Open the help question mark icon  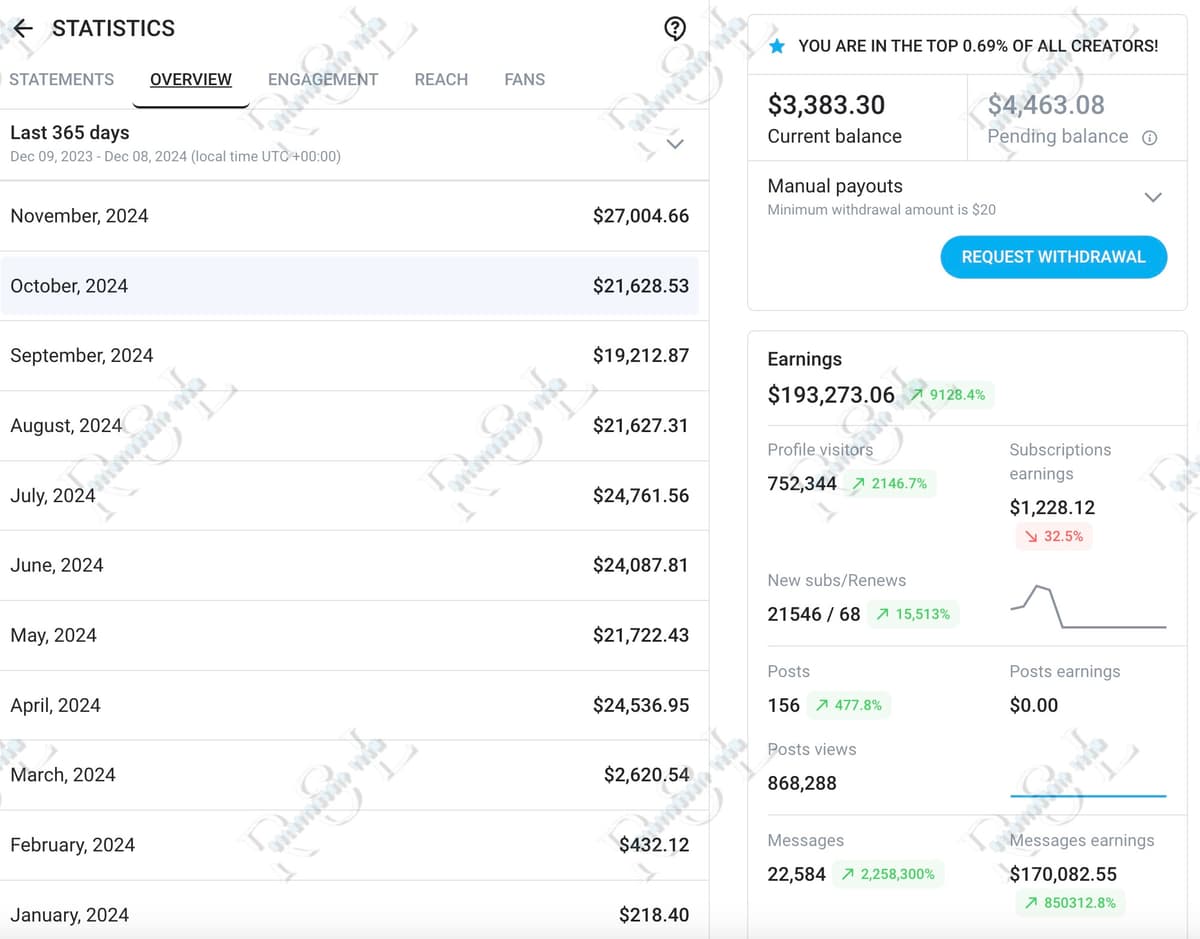tap(675, 28)
